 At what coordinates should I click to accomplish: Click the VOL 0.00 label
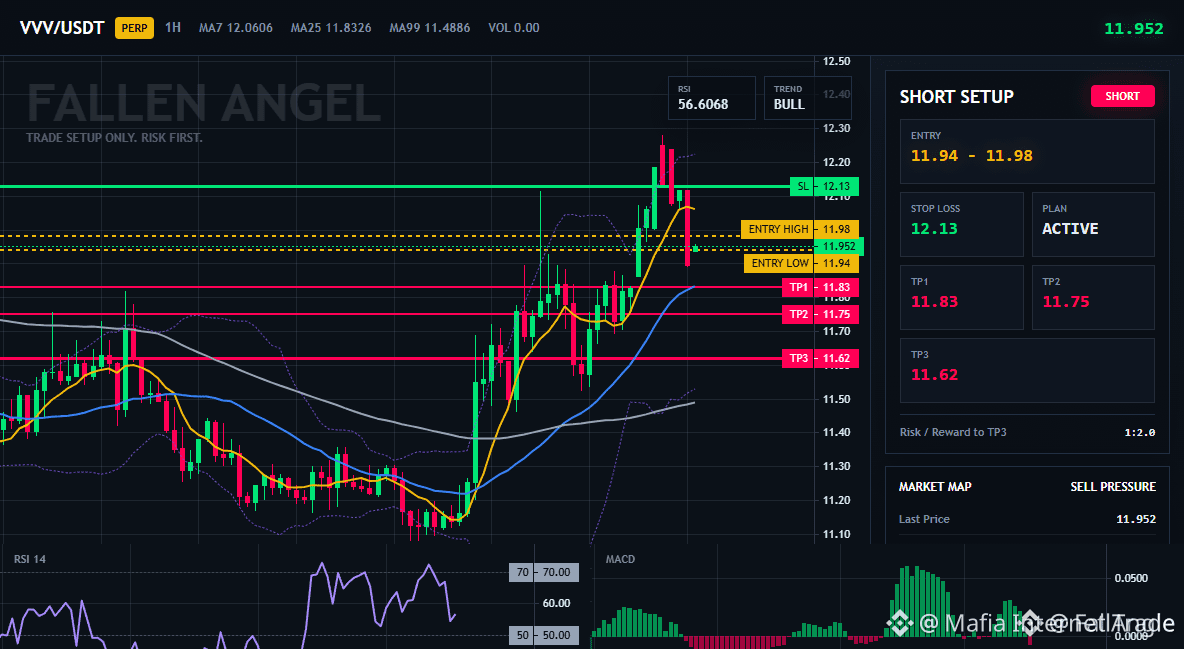[513, 28]
